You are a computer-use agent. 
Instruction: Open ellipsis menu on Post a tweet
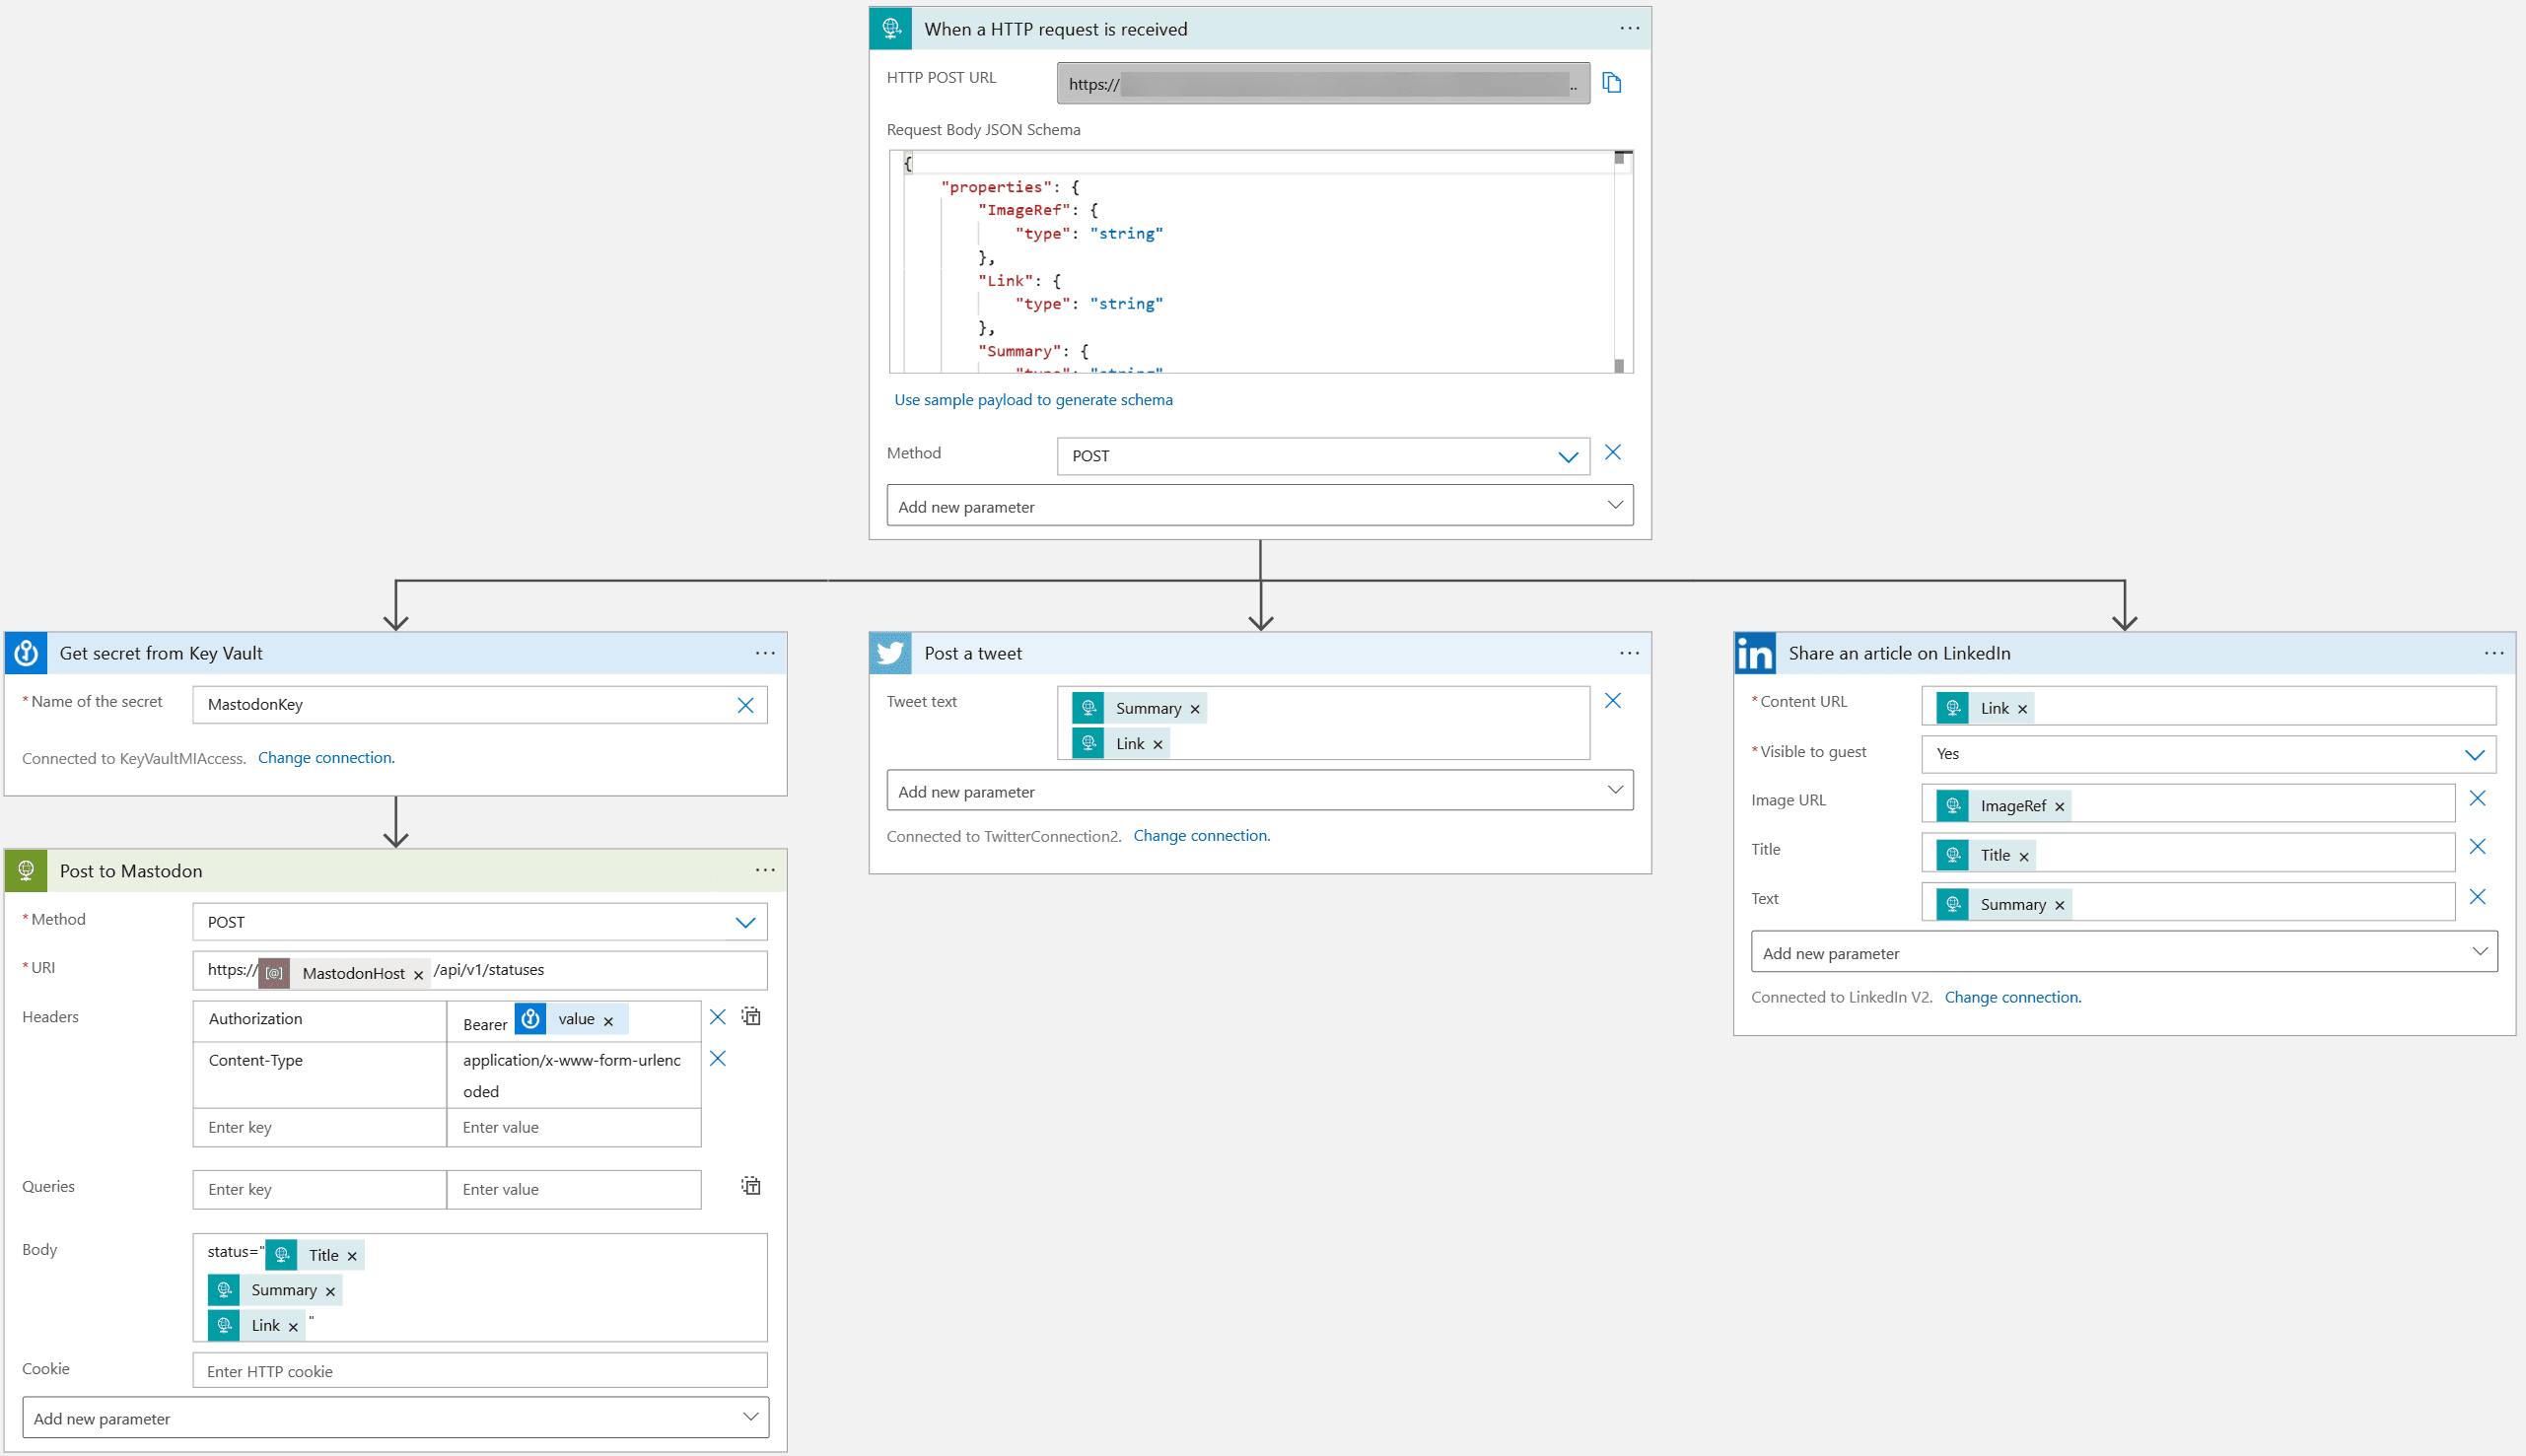(1629, 653)
